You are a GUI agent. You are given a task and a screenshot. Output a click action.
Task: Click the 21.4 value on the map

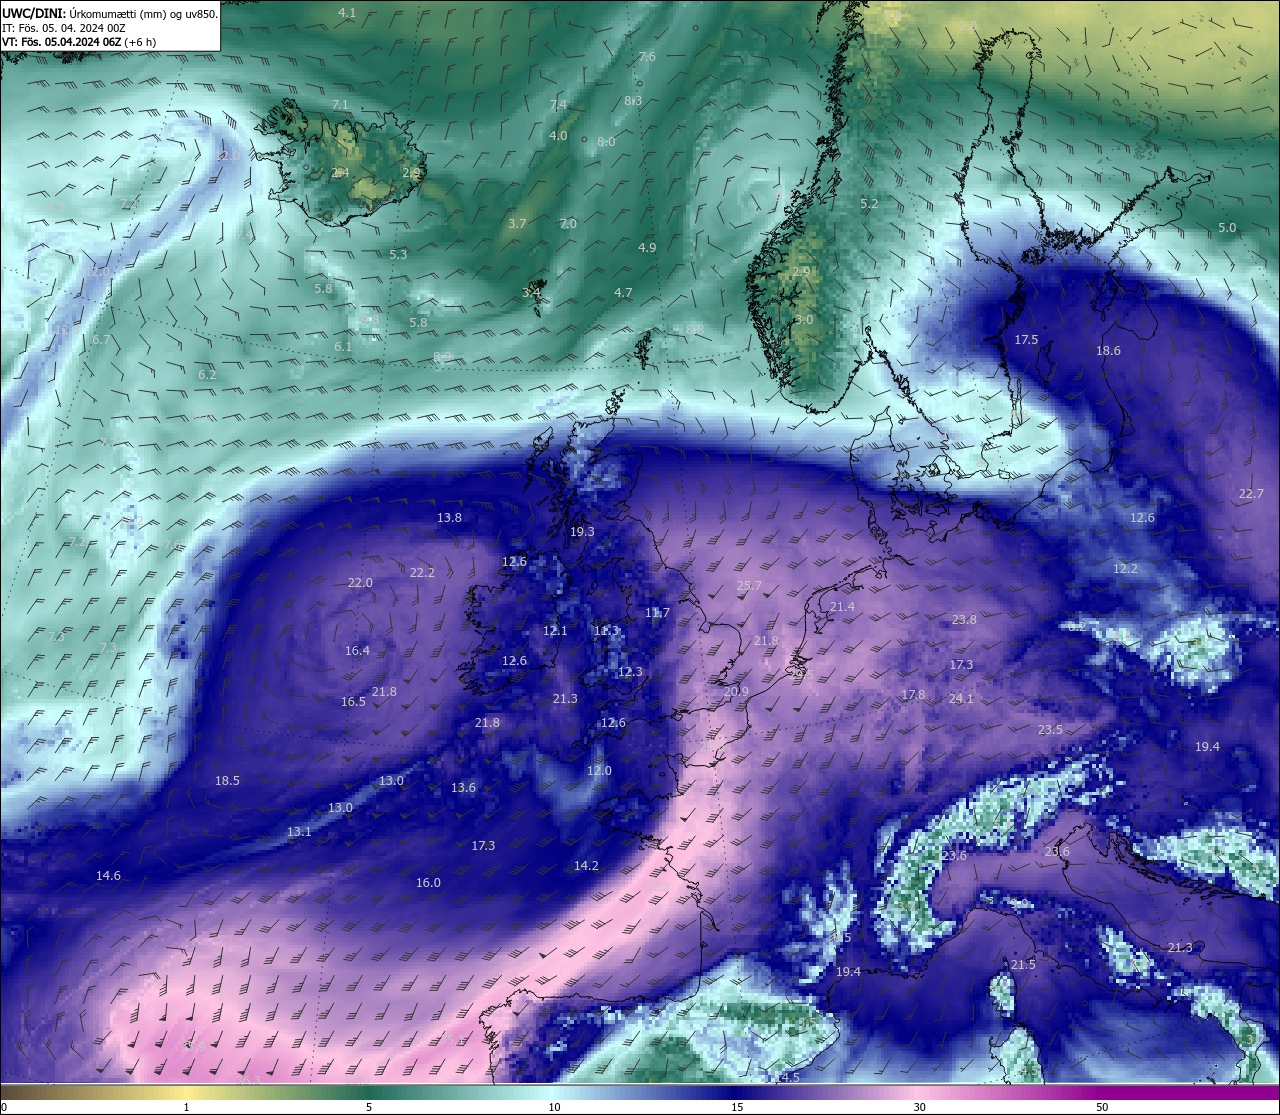pos(842,607)
